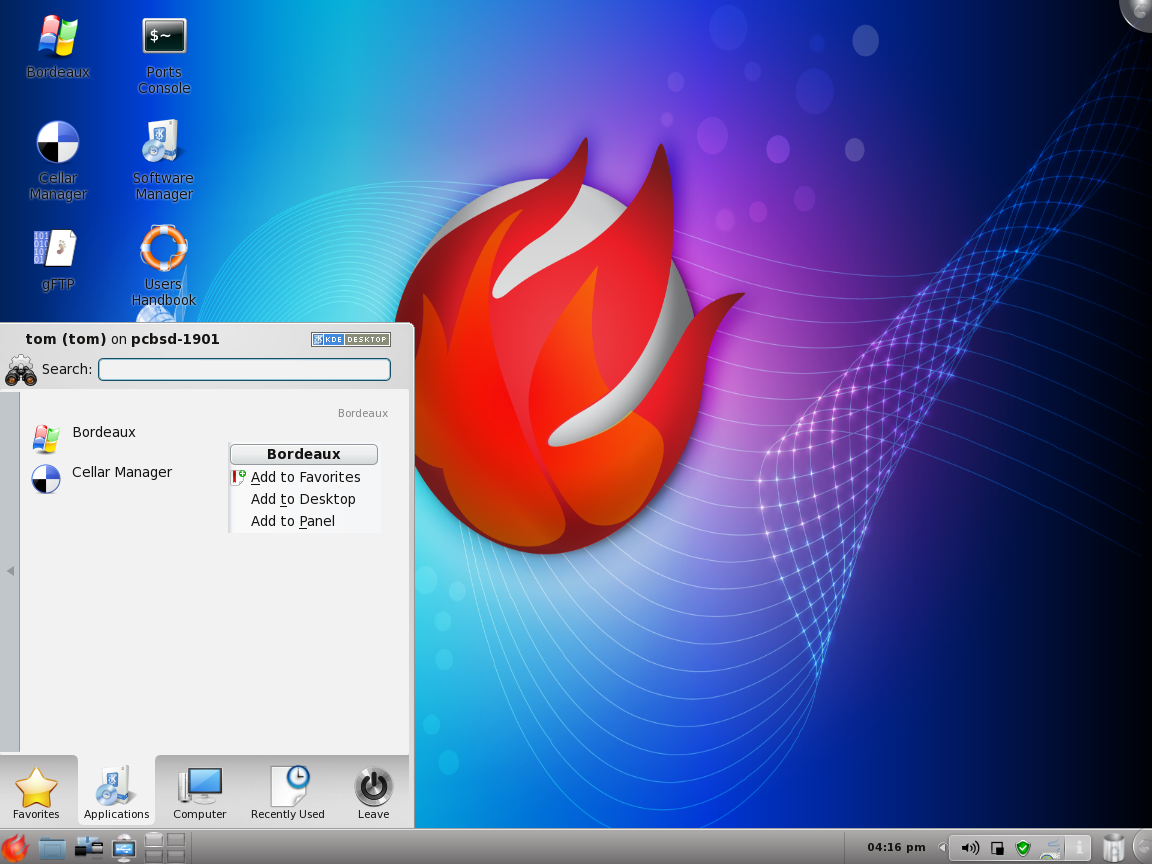
Task: Open the device notifier USB monitor icon
Action: (x=124, y=849)
